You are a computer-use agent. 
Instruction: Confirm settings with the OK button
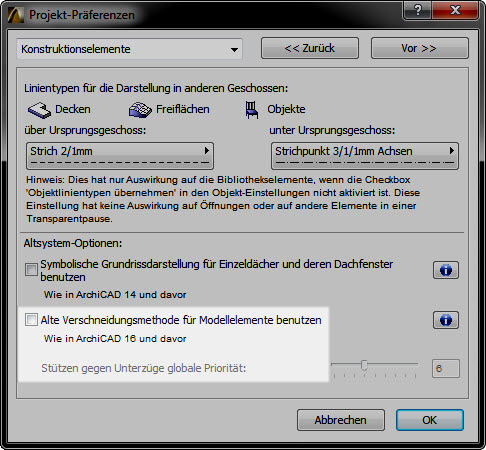430,420
